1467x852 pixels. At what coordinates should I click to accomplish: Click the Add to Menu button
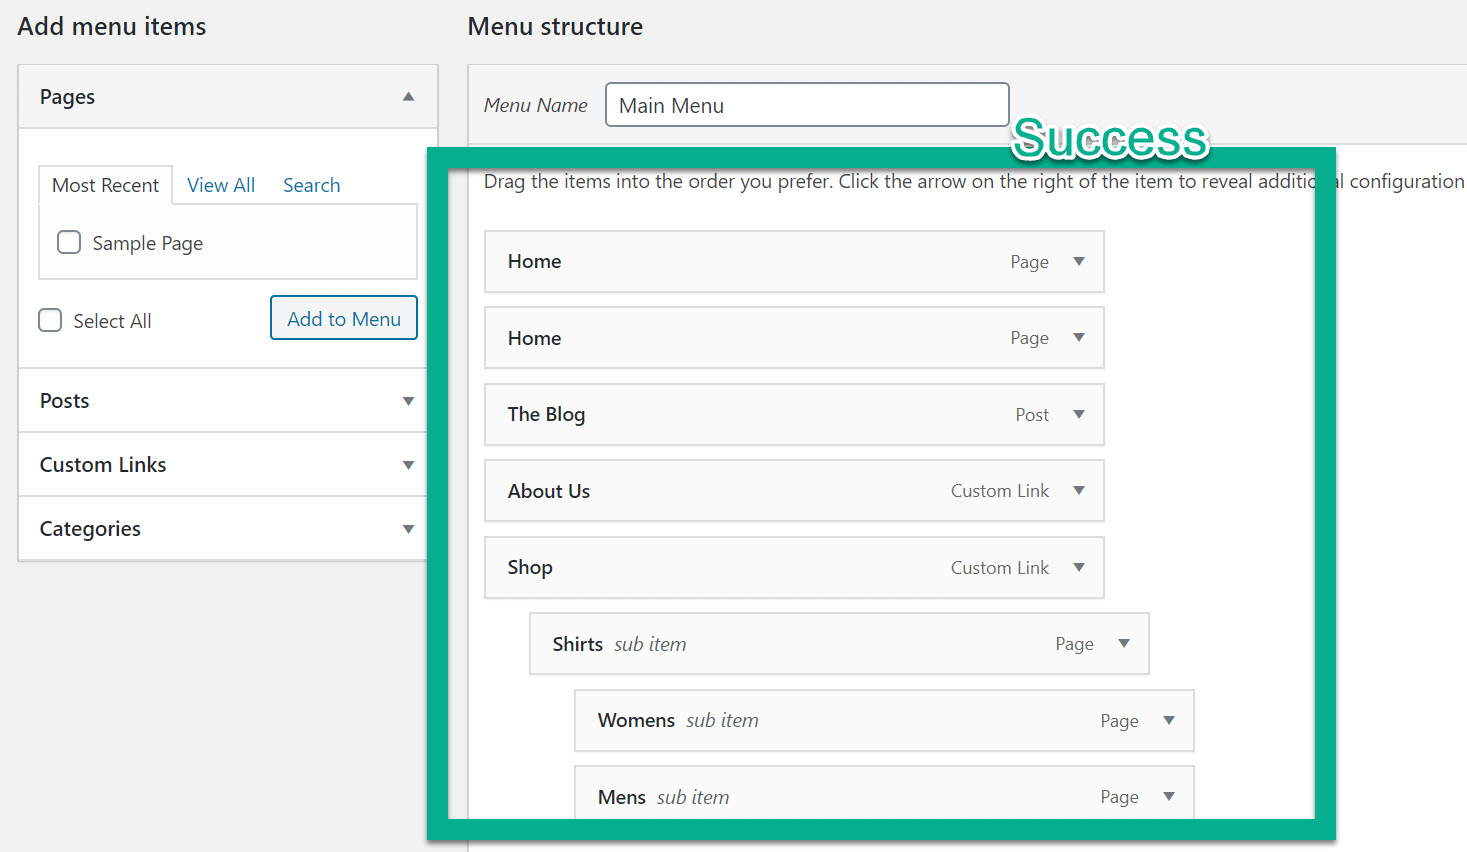coord(343,318)
